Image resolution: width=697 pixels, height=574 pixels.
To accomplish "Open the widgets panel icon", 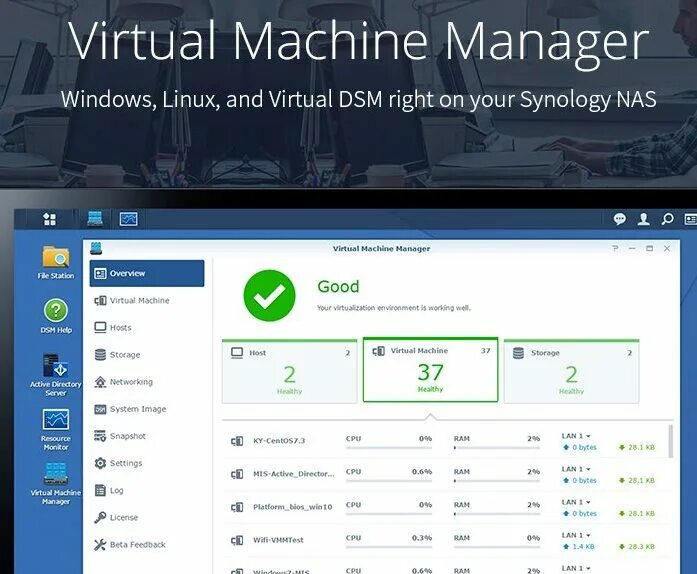I will pyautogui.click(x=691, y=219).
